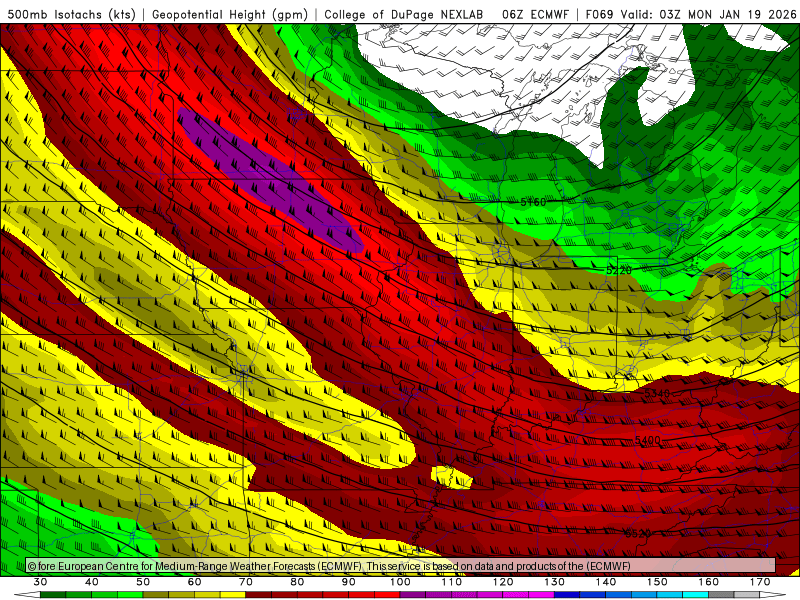Pick the dark maroon swatch just after 70

pyautogui.click(x=259, y=595)
